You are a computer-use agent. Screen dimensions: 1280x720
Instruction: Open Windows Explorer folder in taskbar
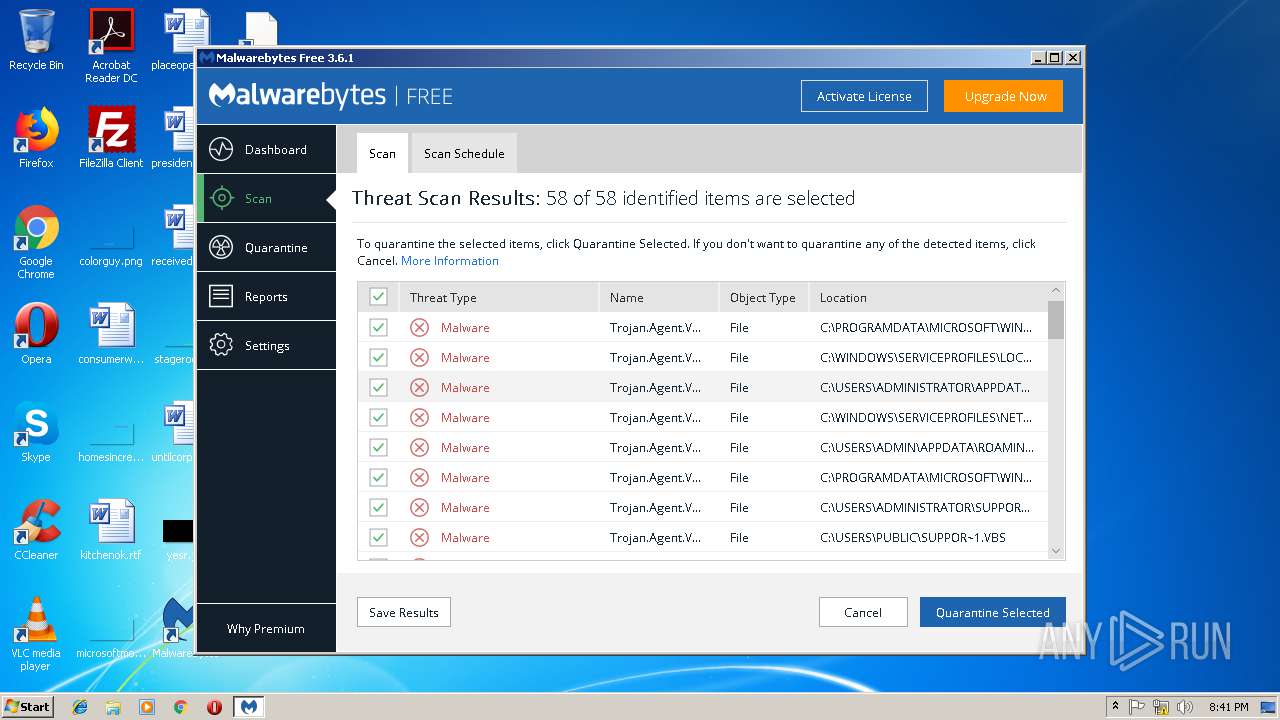coord(113,706)
